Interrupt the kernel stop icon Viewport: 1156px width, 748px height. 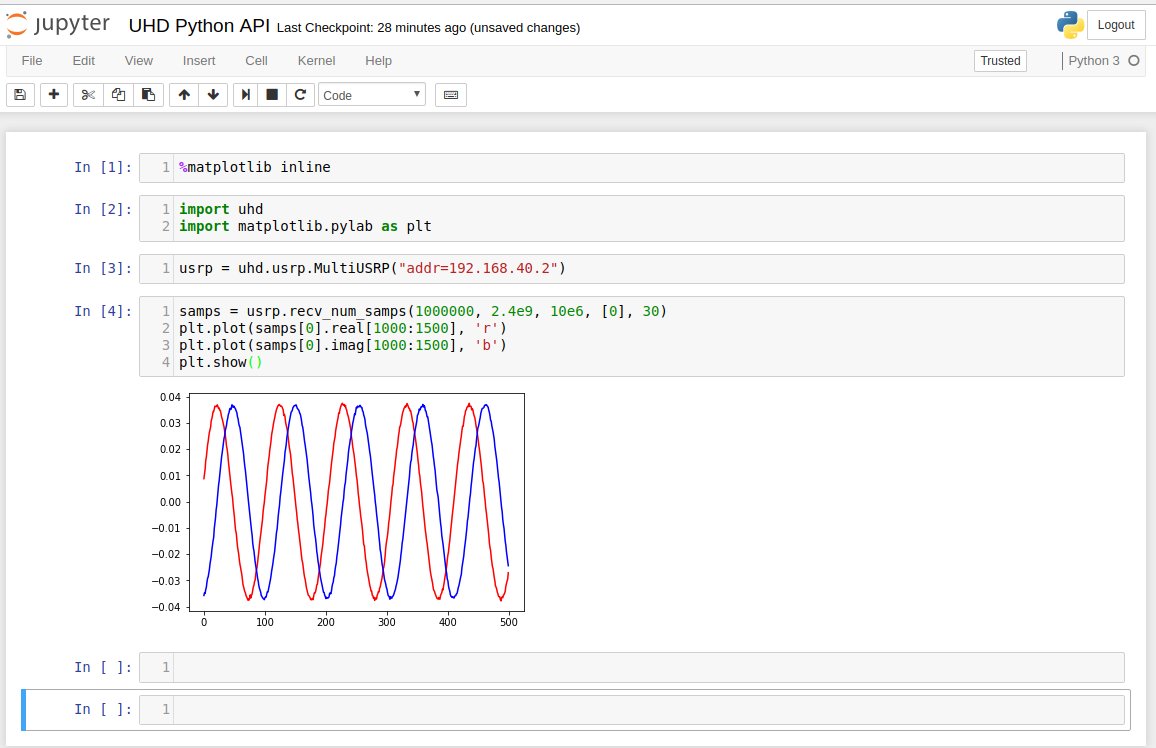click(272, 95)
